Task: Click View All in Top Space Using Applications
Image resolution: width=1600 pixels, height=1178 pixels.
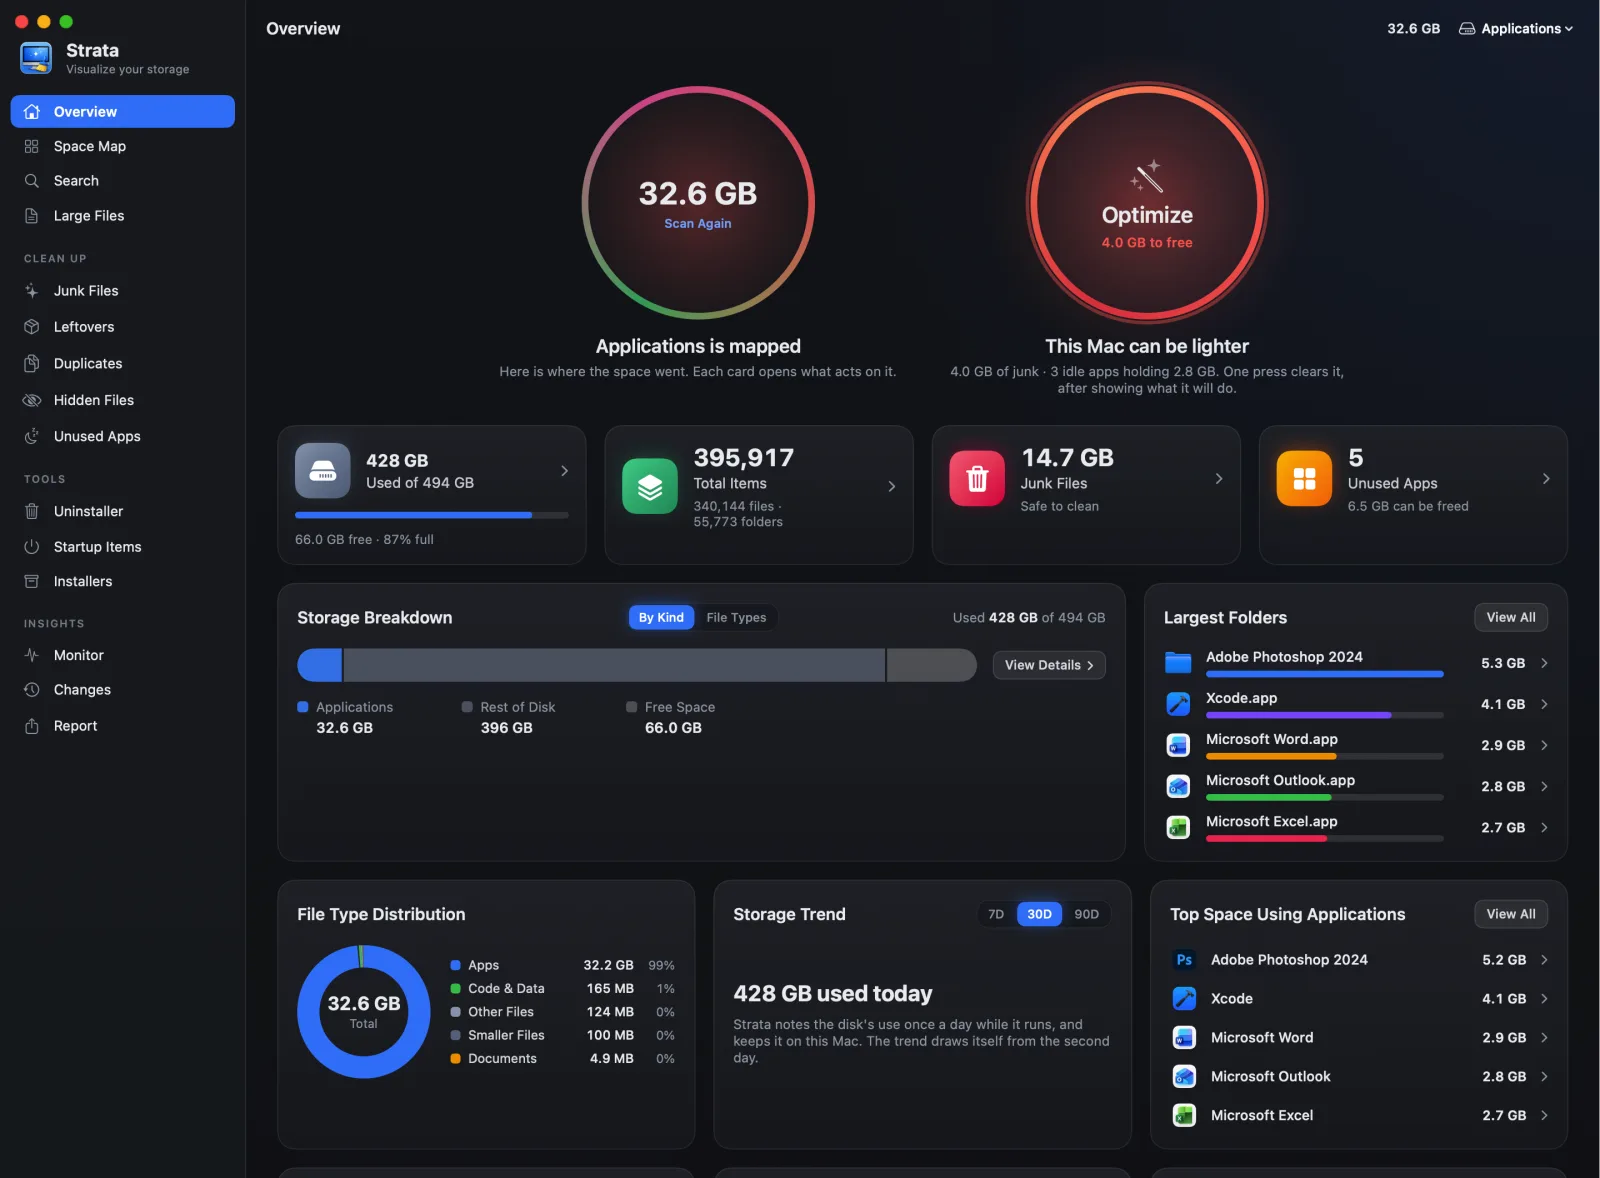Action: coord(1511,914)
